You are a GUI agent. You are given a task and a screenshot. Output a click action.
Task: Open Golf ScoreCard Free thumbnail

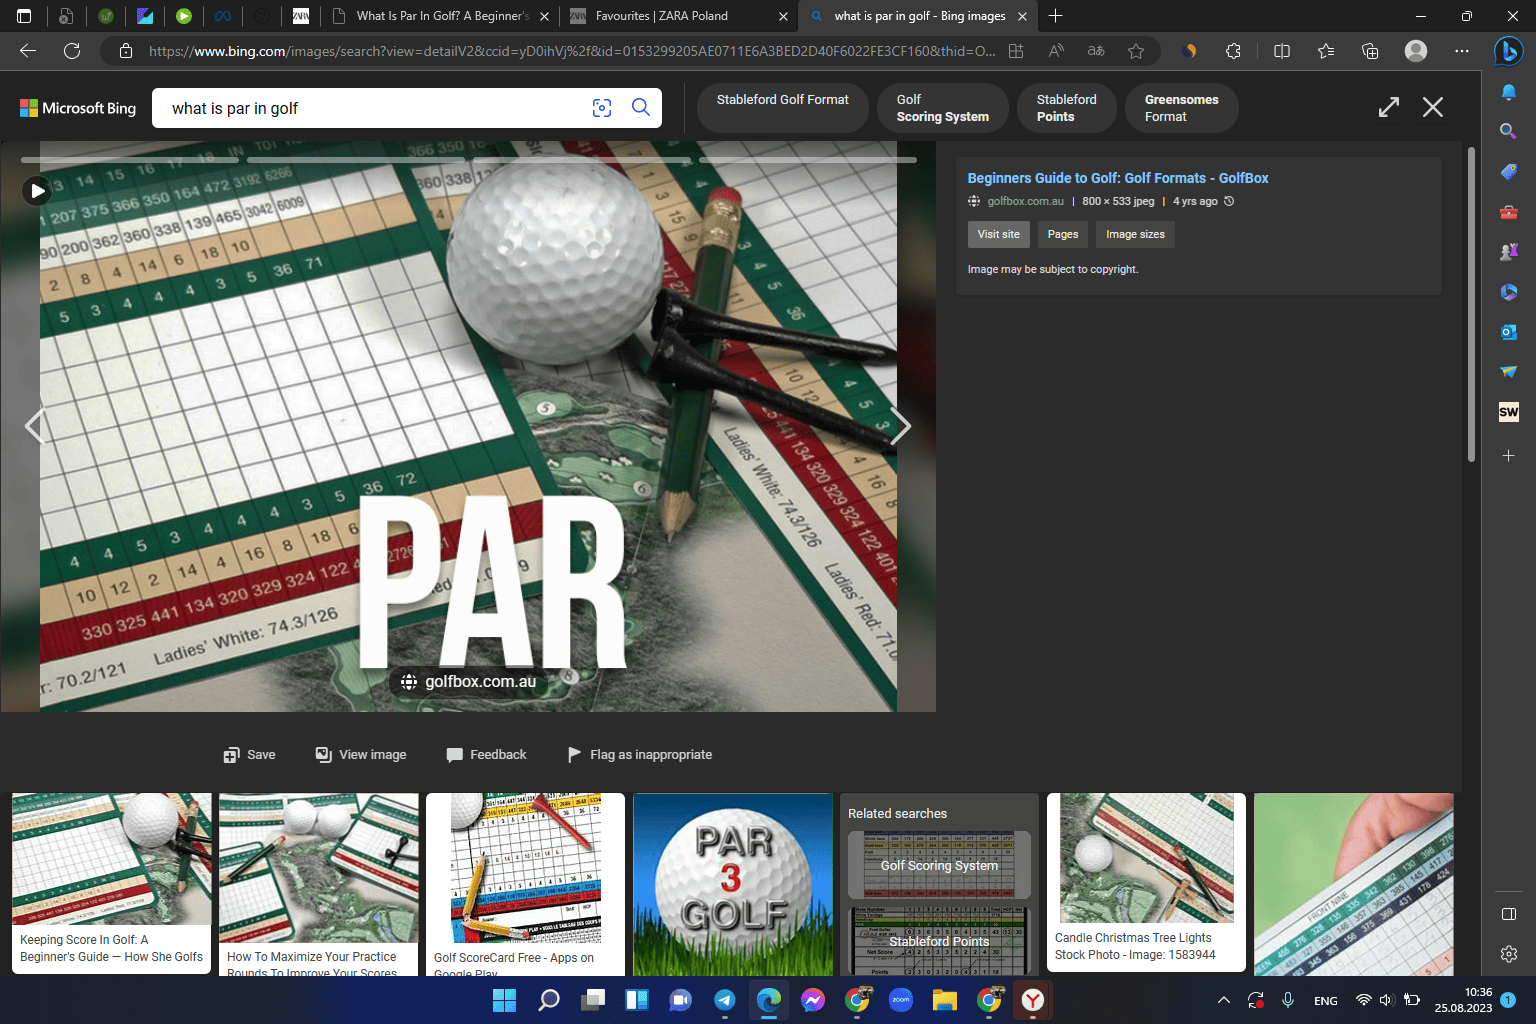coord(526,885)
